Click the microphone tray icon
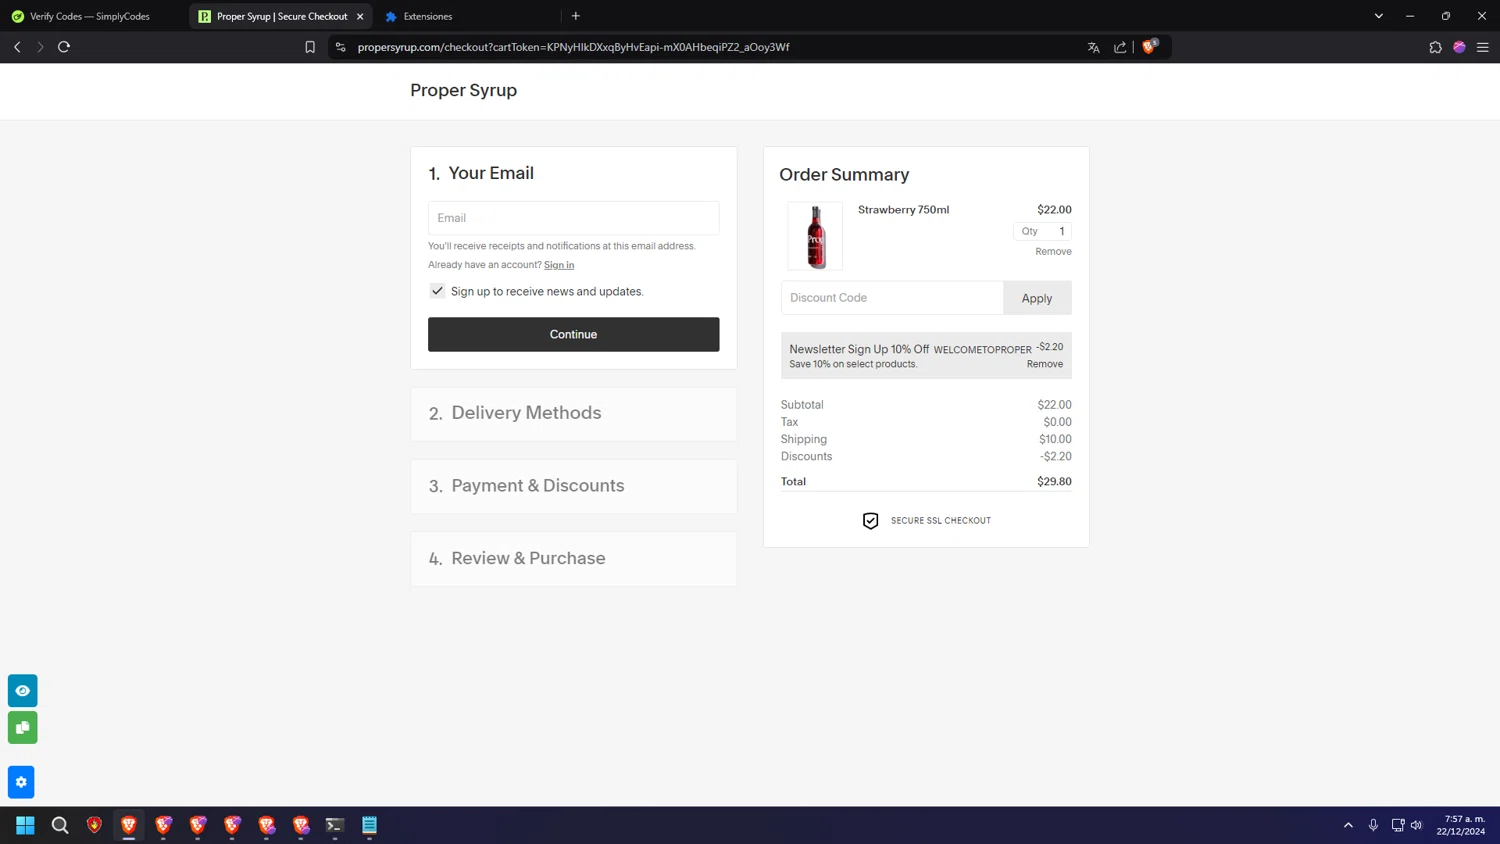Screen dimensions: 1500x844 coord(1373,825)
